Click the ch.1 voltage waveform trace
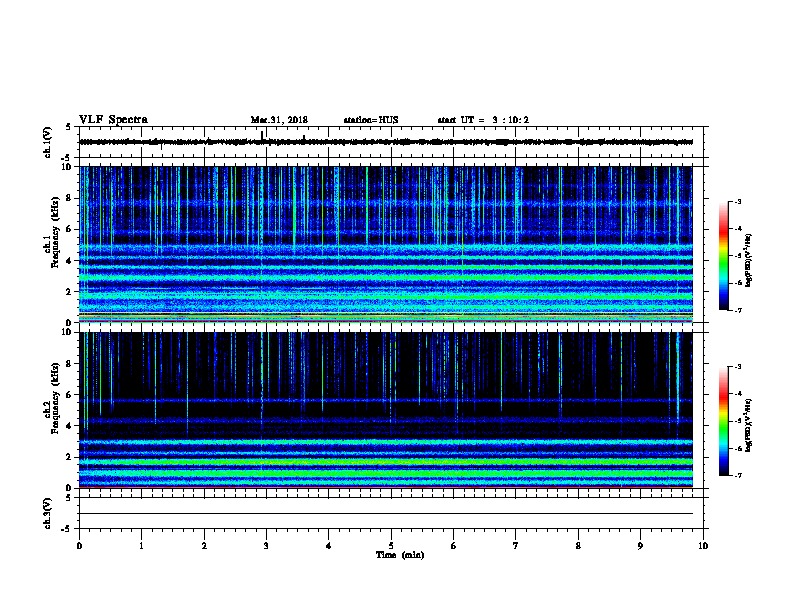Viewport: 792px width, 612px height. pyautogui.click(x=386, y=142)
